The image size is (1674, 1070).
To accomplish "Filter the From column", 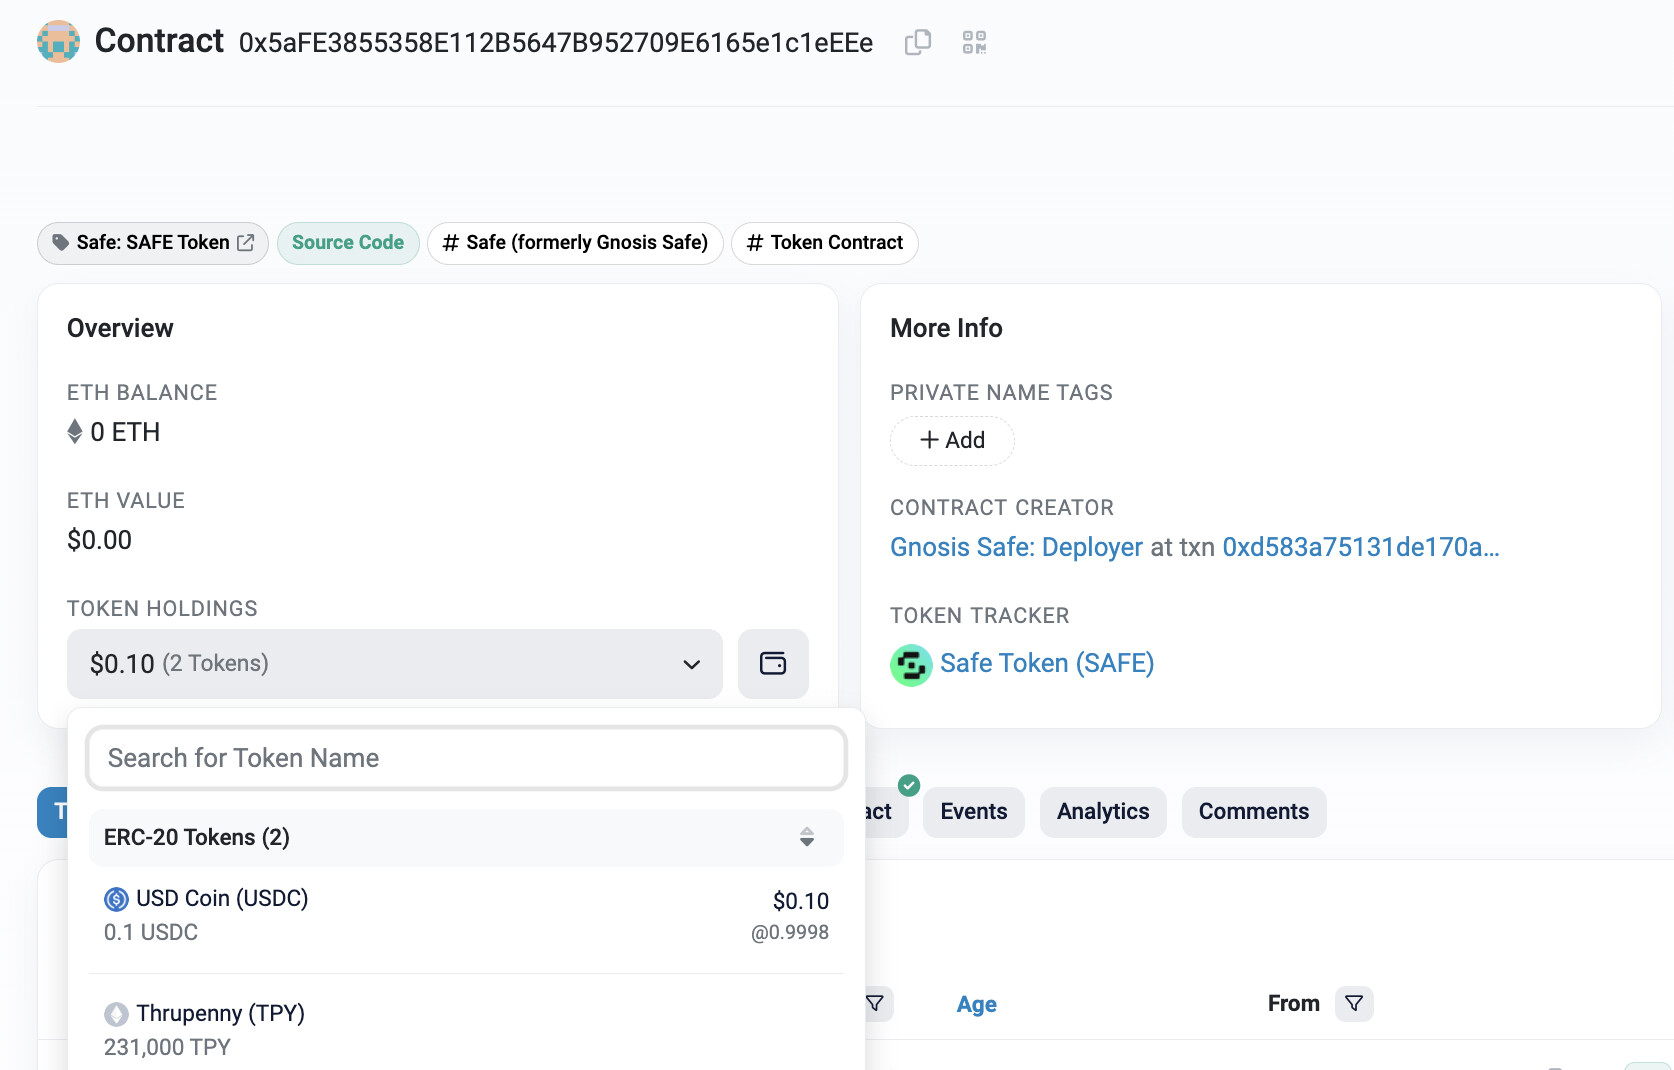I will pyautogui.click(x=1354, y=1003).
